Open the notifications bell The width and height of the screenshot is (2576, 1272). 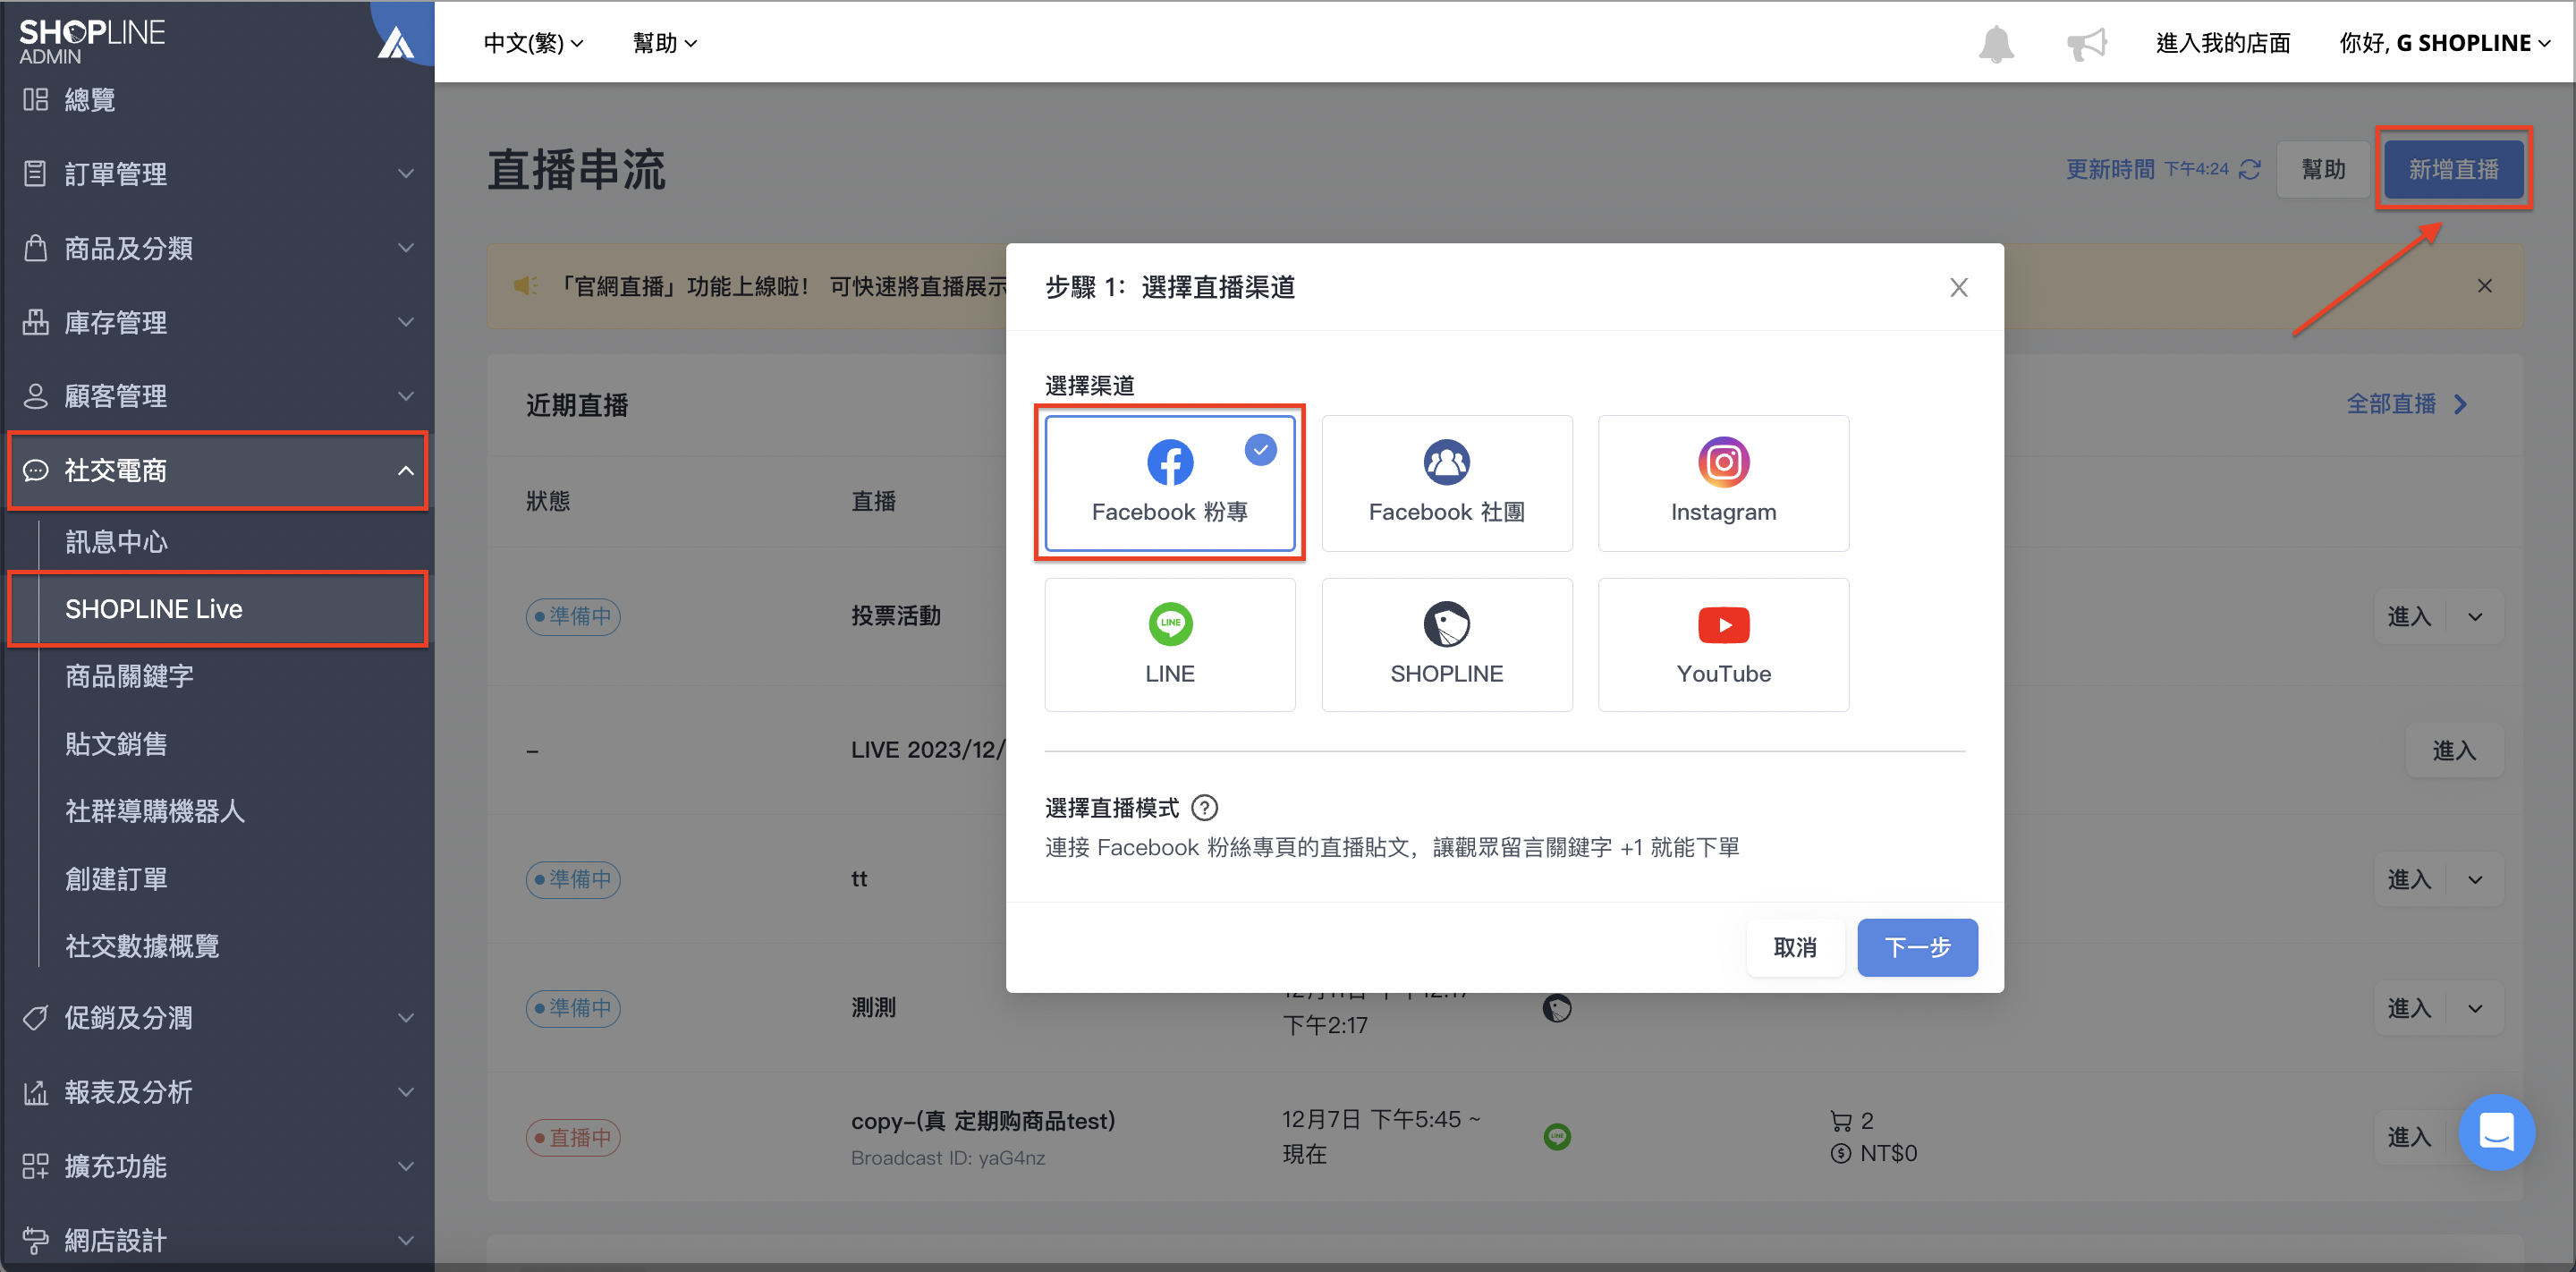tap(1996, 44)
